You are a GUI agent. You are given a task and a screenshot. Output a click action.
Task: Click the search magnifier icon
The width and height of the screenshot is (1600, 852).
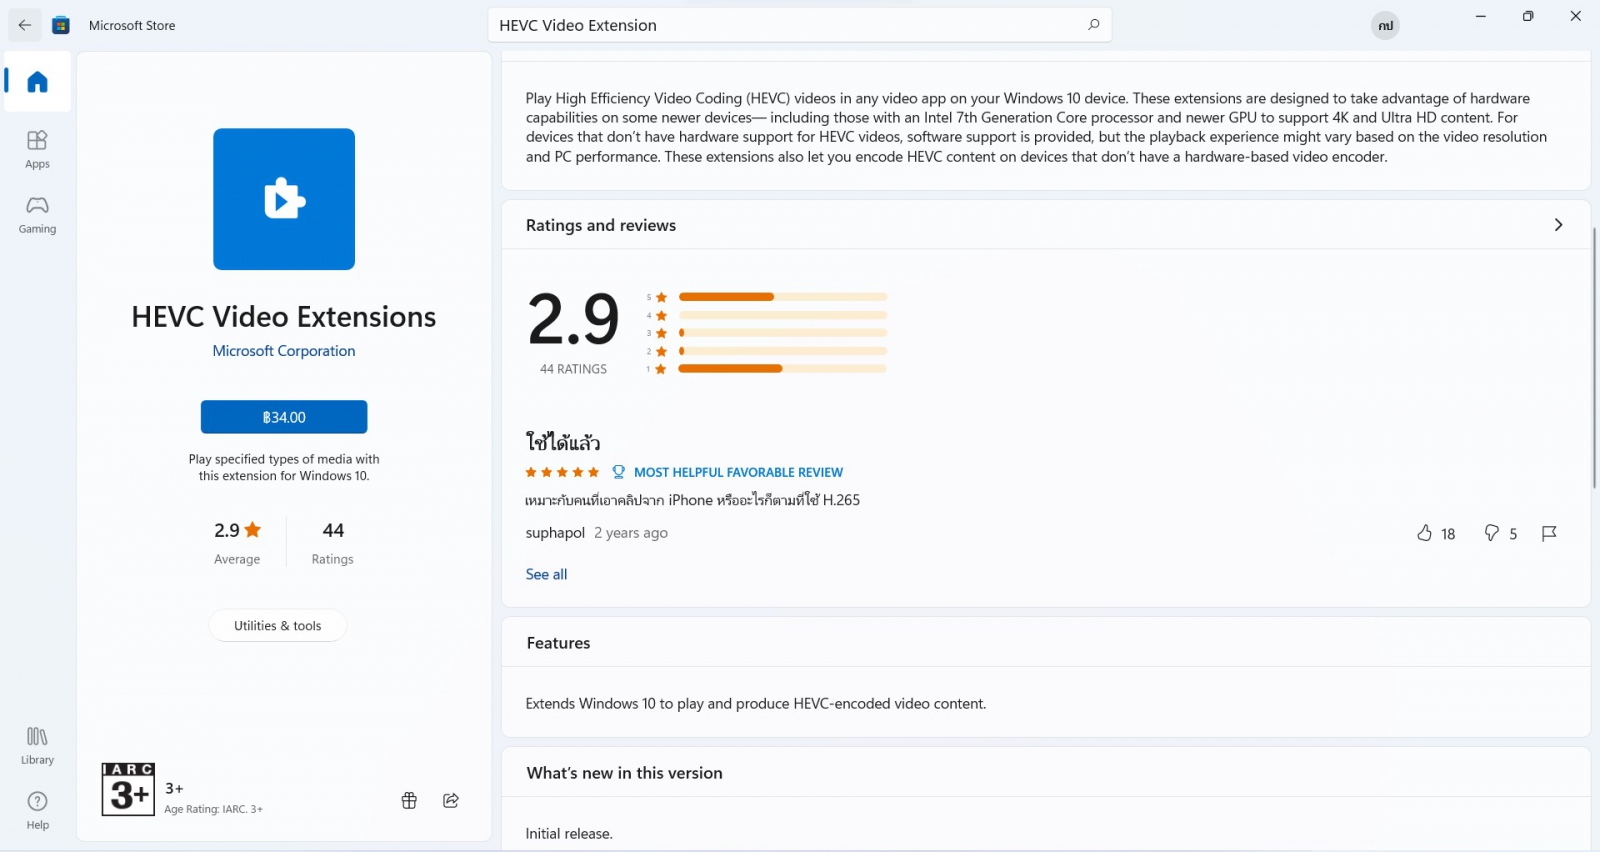pos(1093,25)
